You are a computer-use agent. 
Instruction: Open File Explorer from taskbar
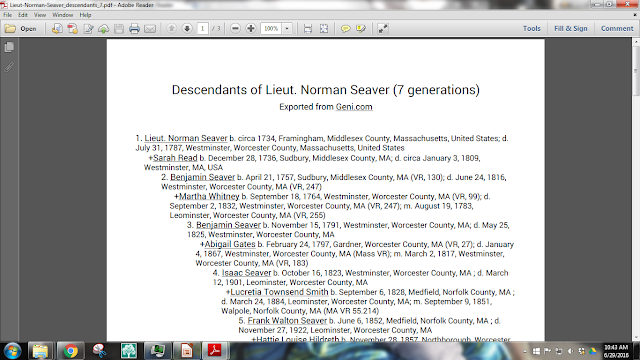tap(40, 351)
